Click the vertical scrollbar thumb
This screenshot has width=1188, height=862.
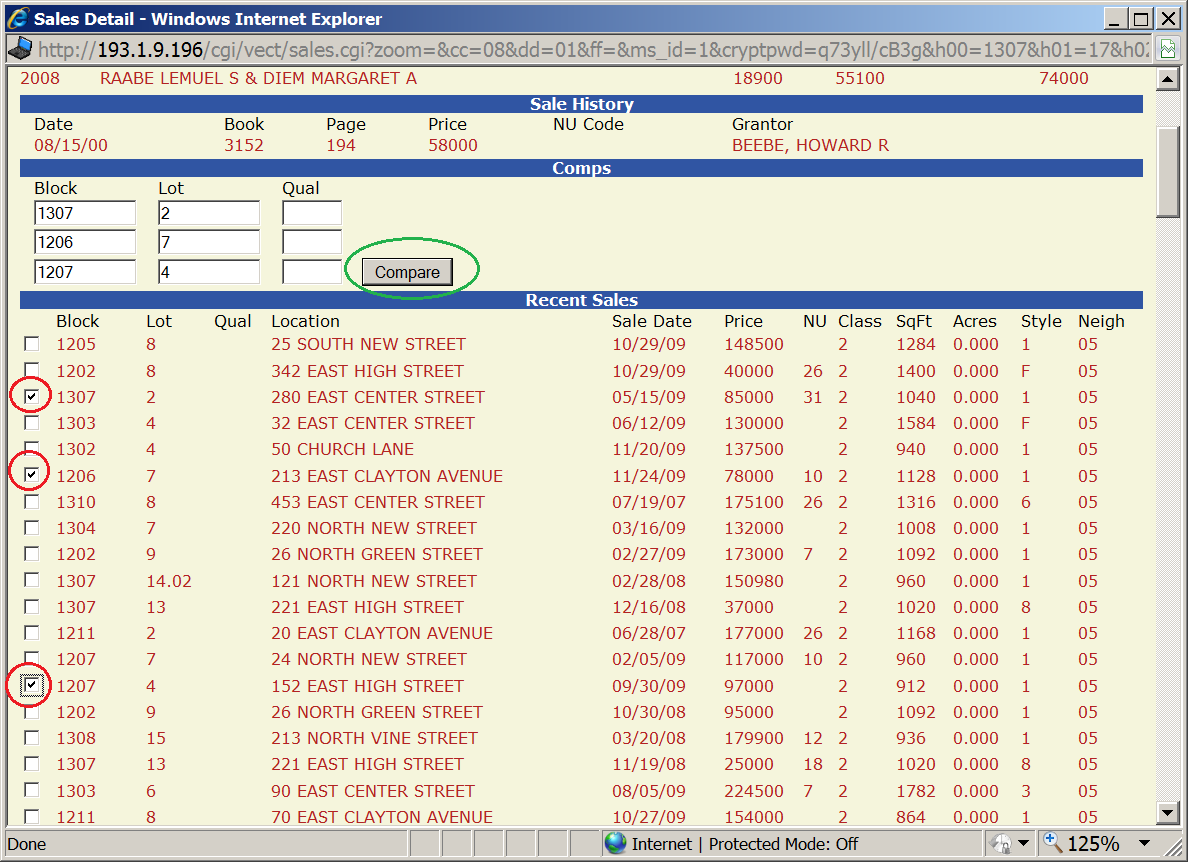click(1168, 171)
